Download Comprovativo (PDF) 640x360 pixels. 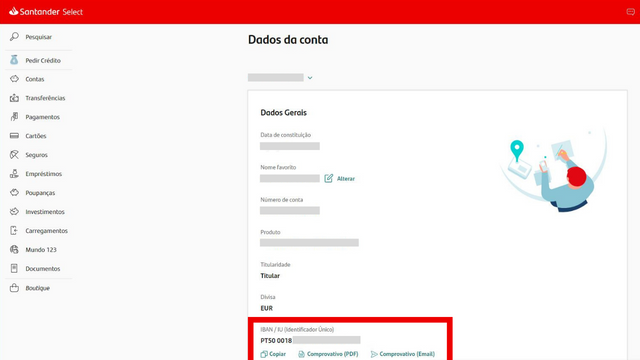point(332,354)
